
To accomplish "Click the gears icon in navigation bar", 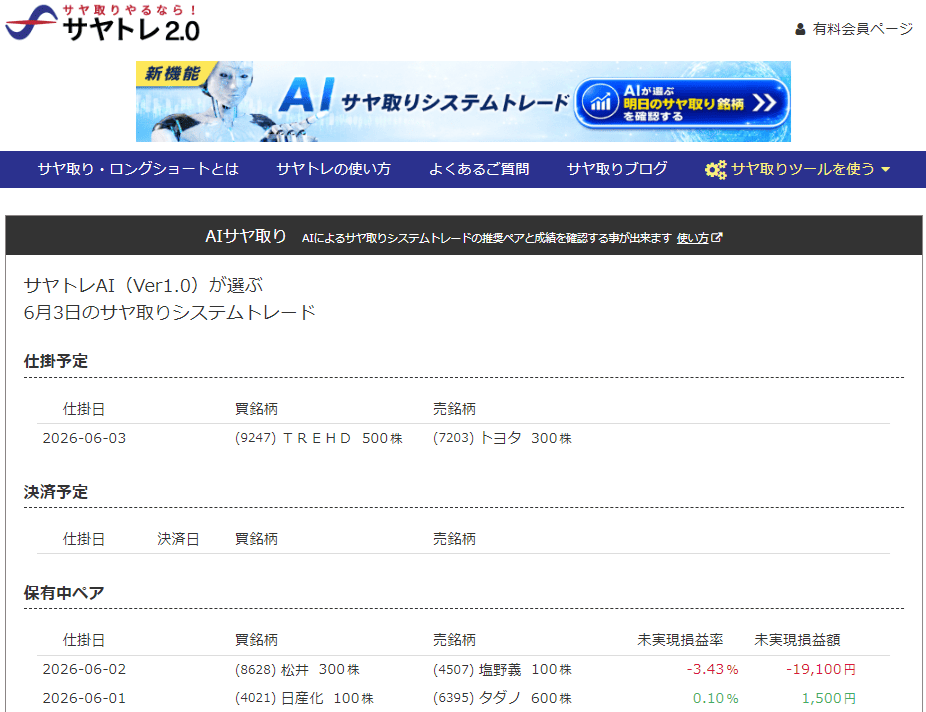I will [x=715, y=170].
